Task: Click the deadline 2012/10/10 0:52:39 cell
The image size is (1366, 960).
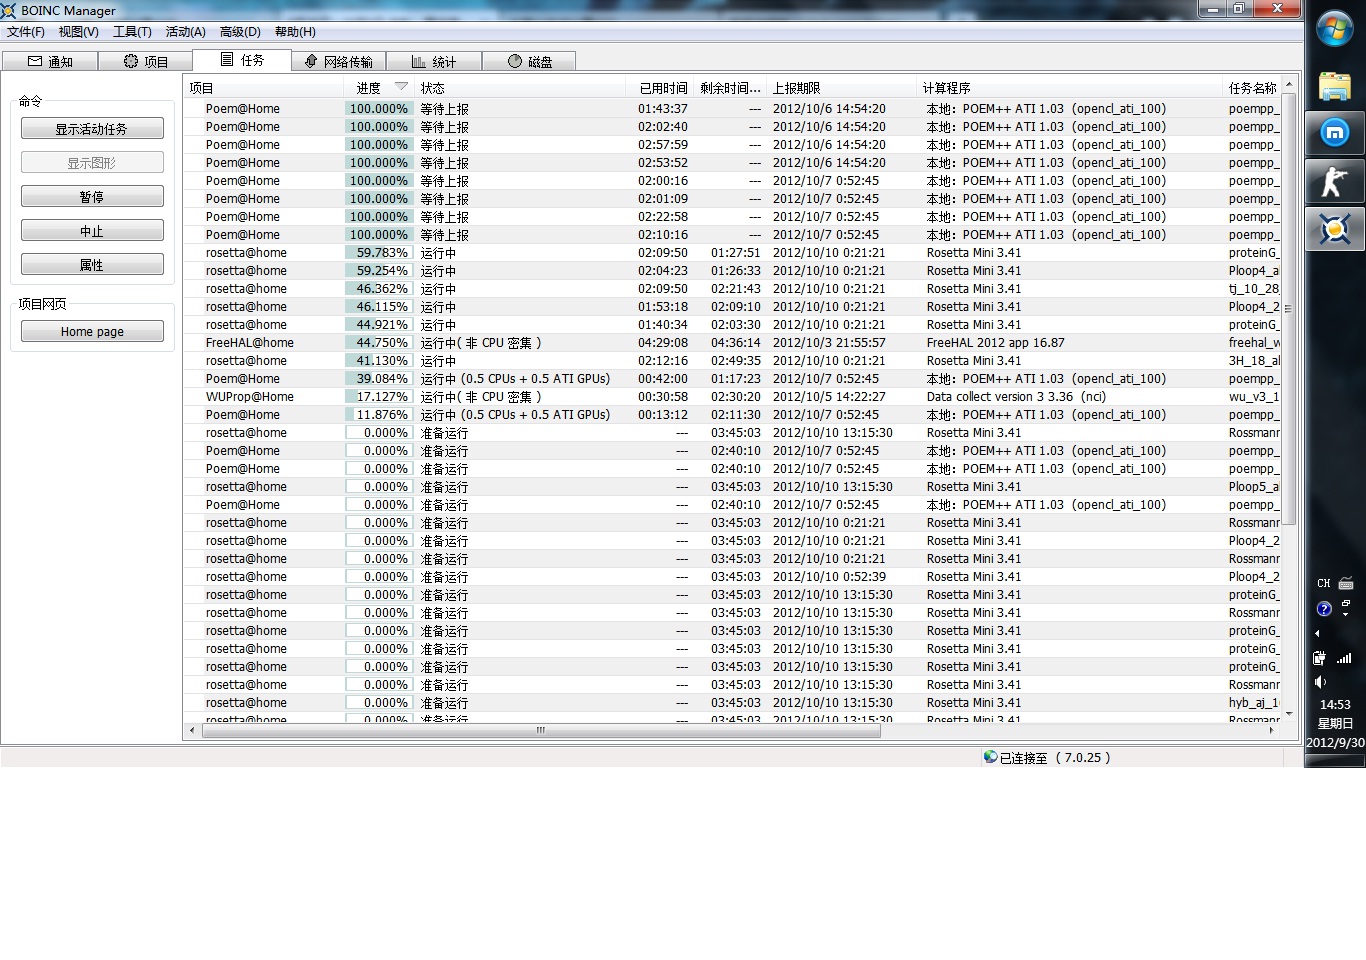Action: click(829, 577)
